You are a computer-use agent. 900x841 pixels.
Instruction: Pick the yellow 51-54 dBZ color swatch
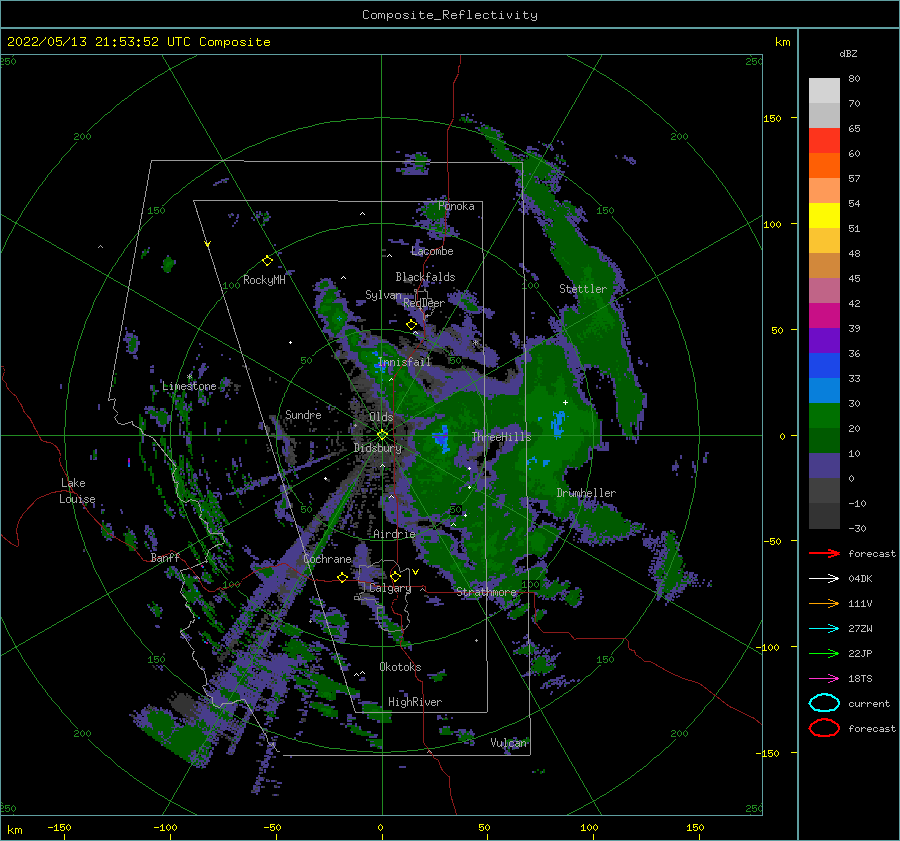pos(824,215)
